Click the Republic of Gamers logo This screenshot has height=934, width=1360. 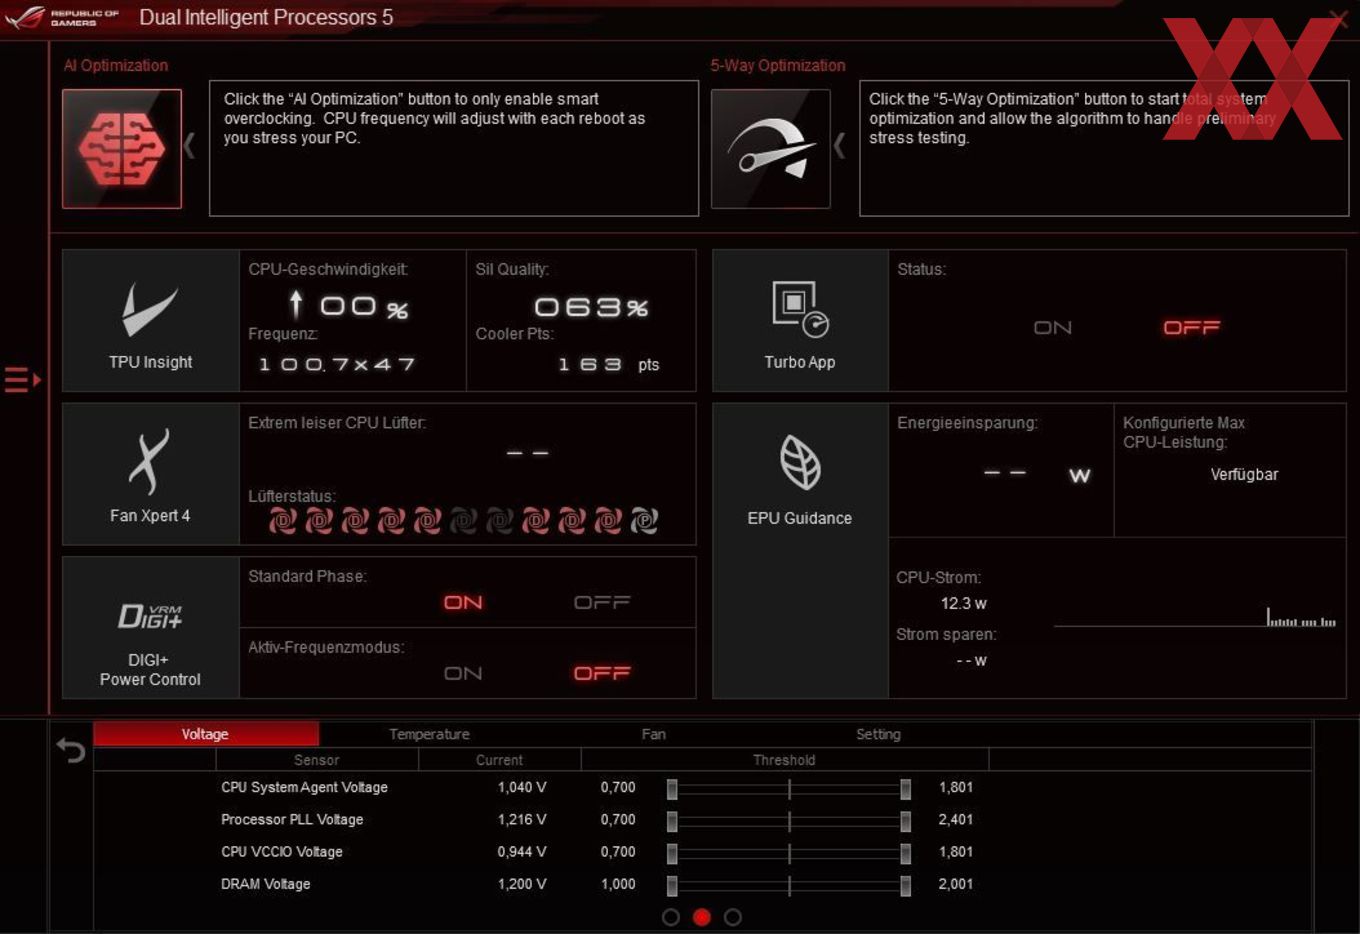tap(62, 17)
